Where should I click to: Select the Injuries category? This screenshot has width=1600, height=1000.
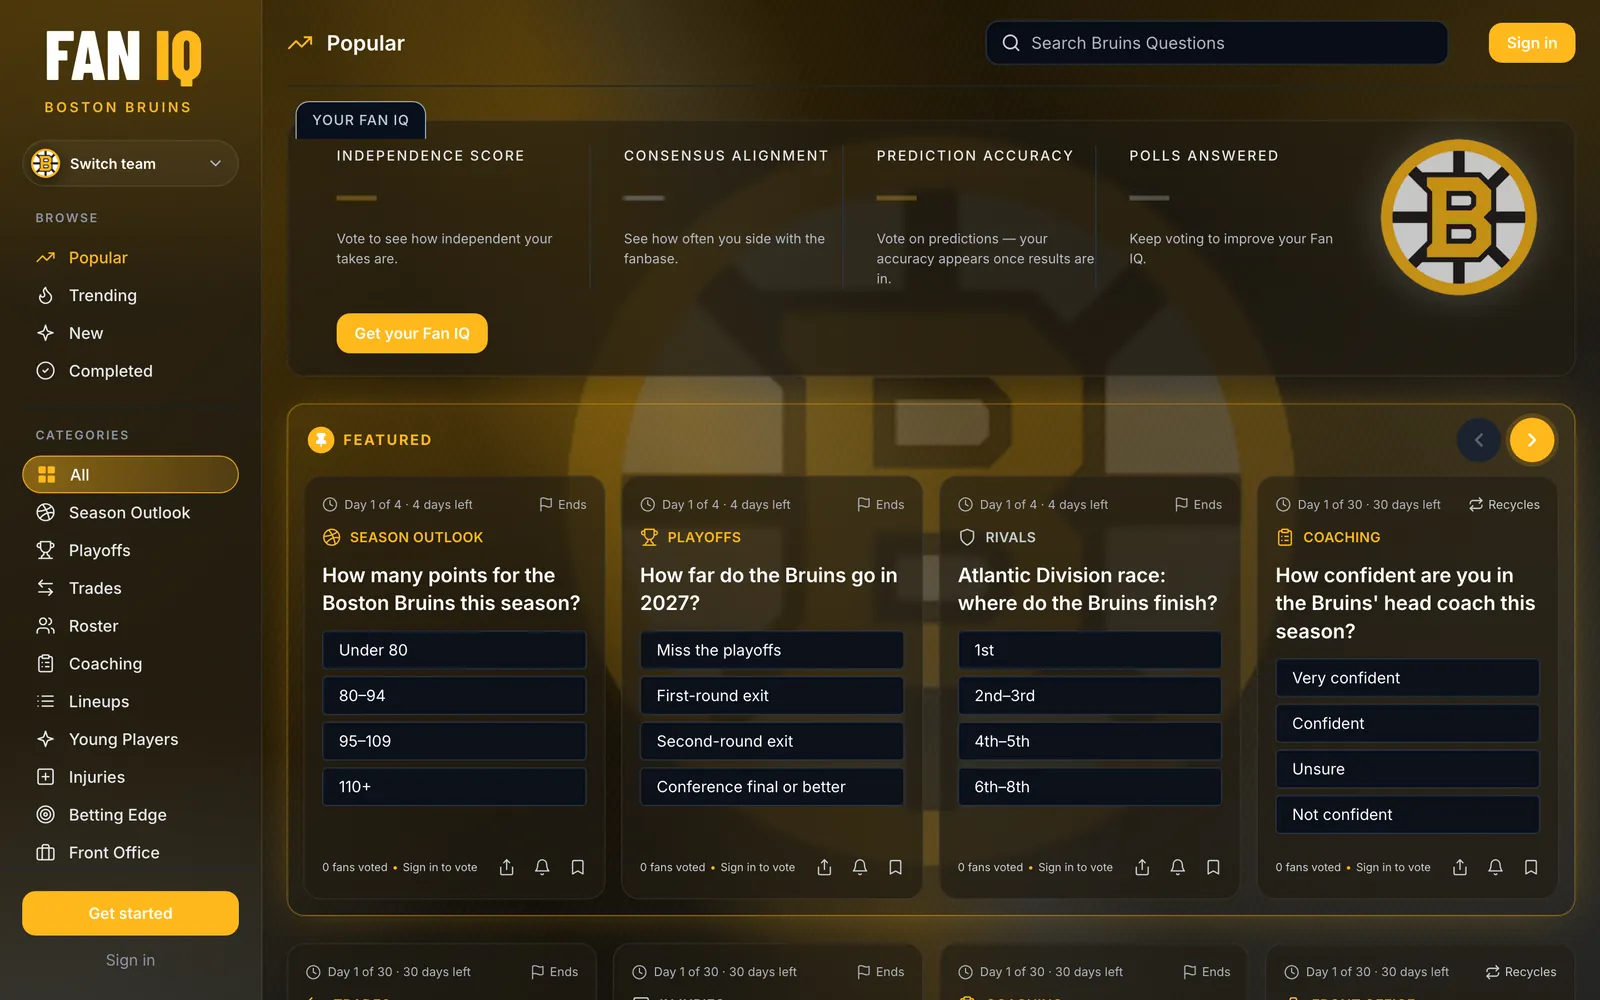[x=130, y=777]
